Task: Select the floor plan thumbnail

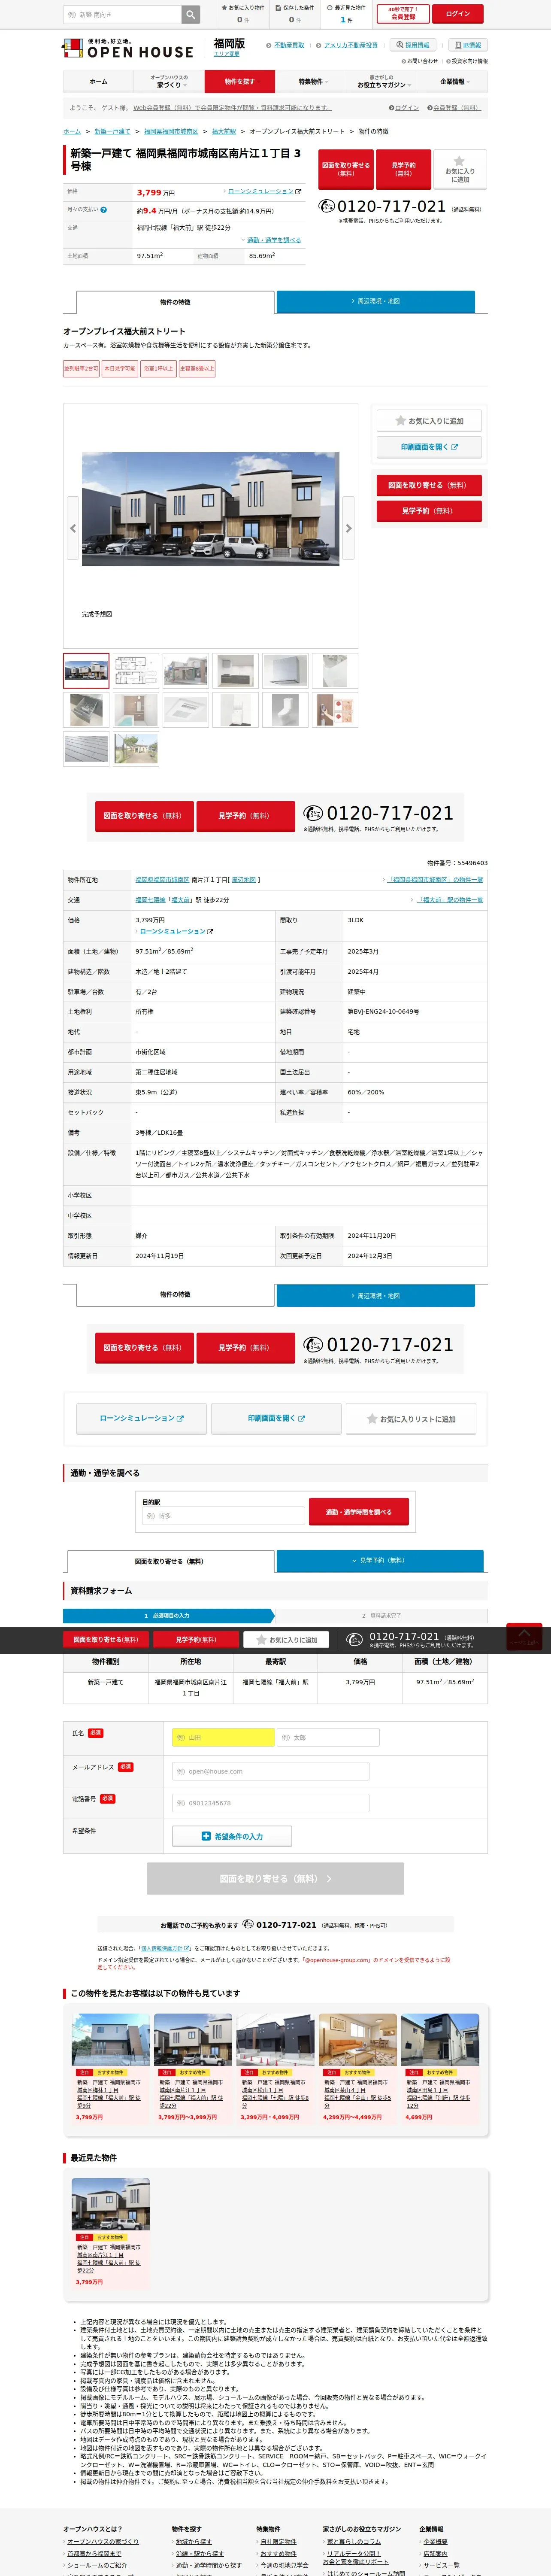Action: [x=136, y=671]
